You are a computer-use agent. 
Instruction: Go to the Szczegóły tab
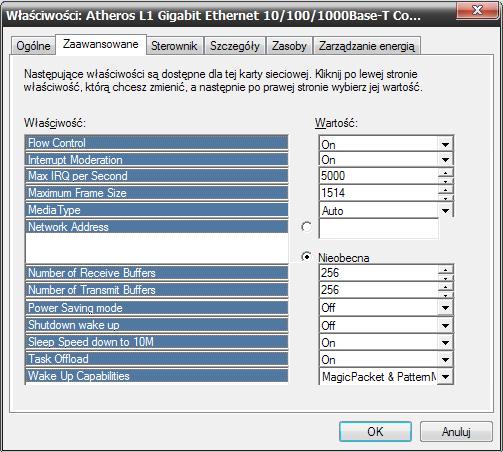click(x=235, y=46)
